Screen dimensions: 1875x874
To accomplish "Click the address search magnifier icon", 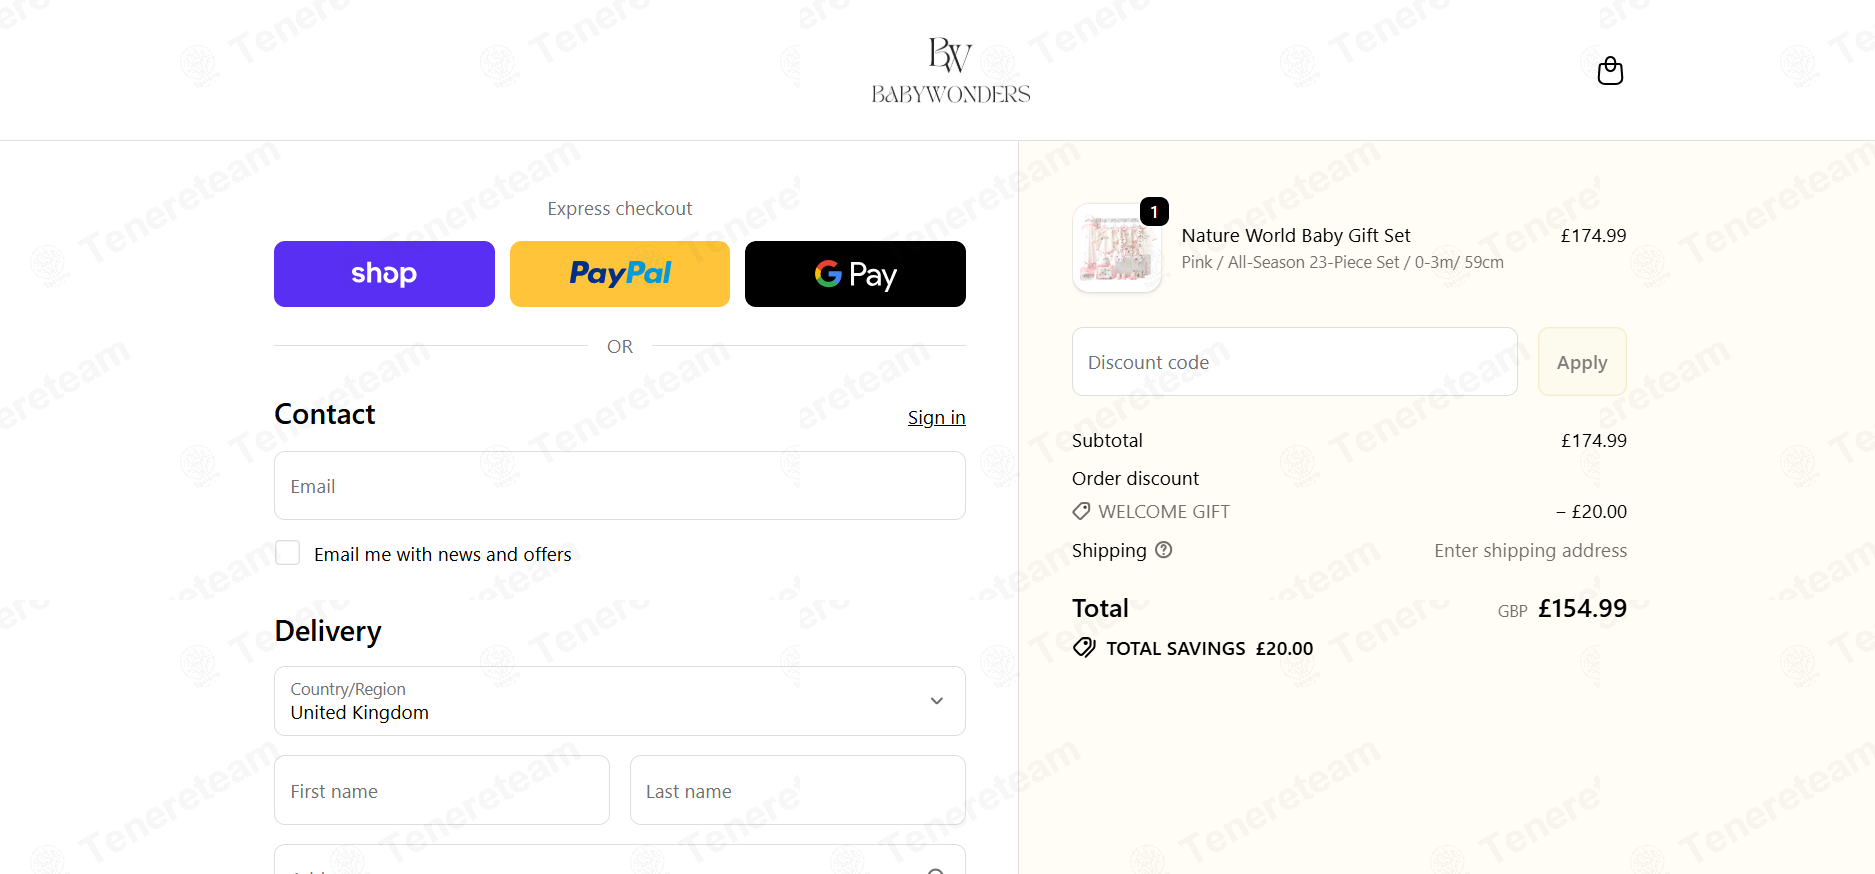I will tap(936, 870).
